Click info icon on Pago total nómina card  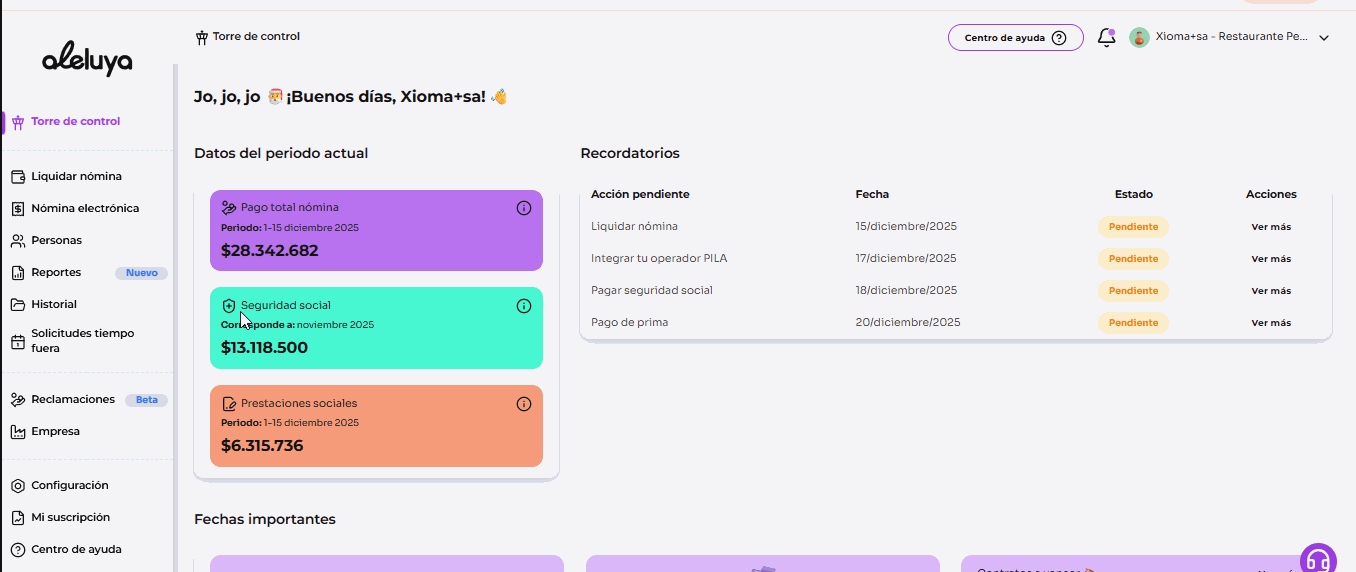523,208
